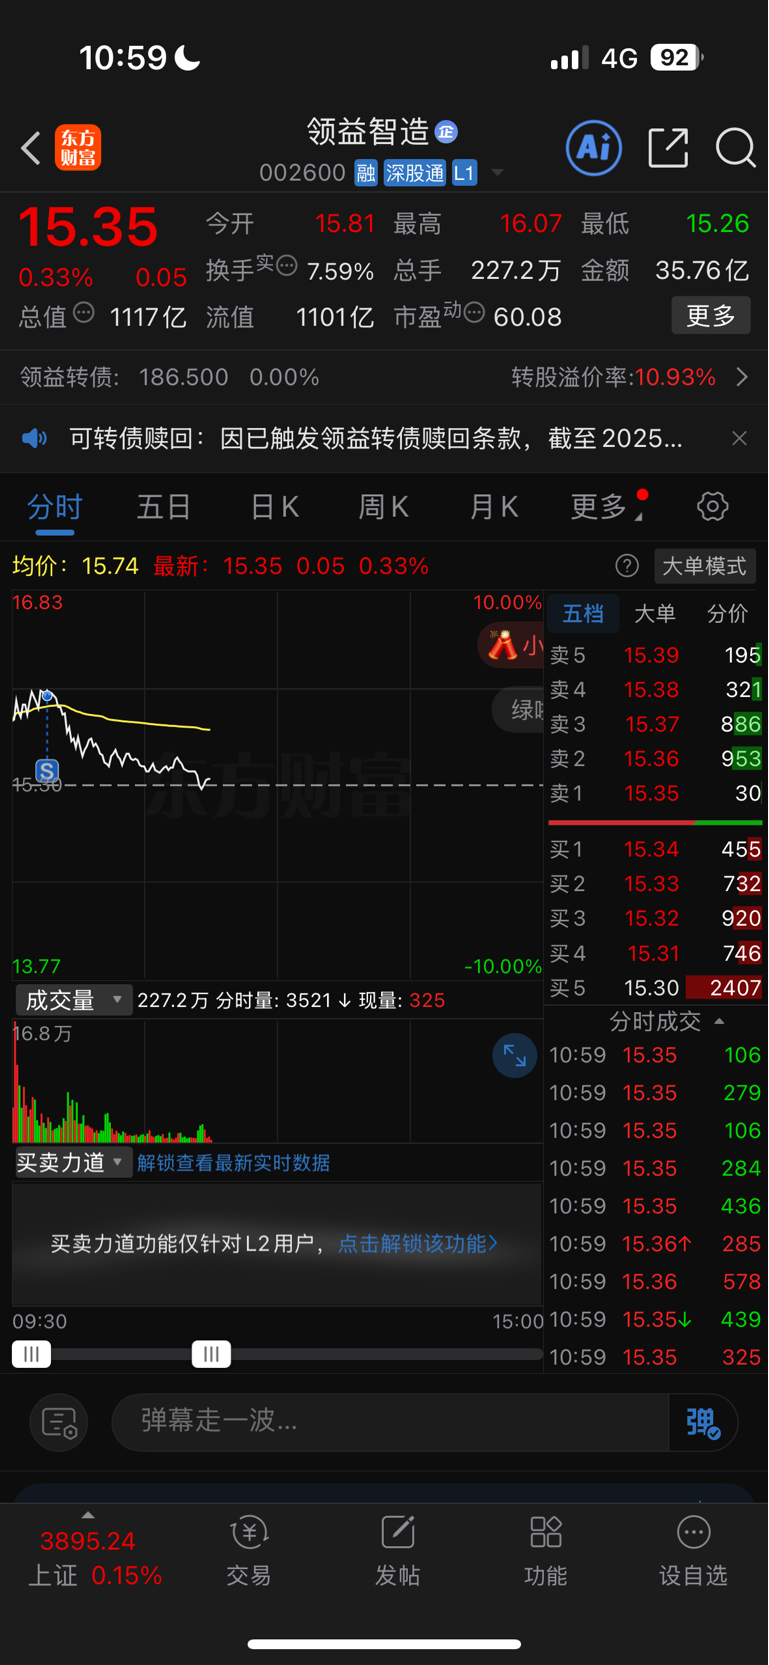This screenshot has height=1665, width=769.
Task: Open 功能 functions icon
Action: pos(545,1552)
